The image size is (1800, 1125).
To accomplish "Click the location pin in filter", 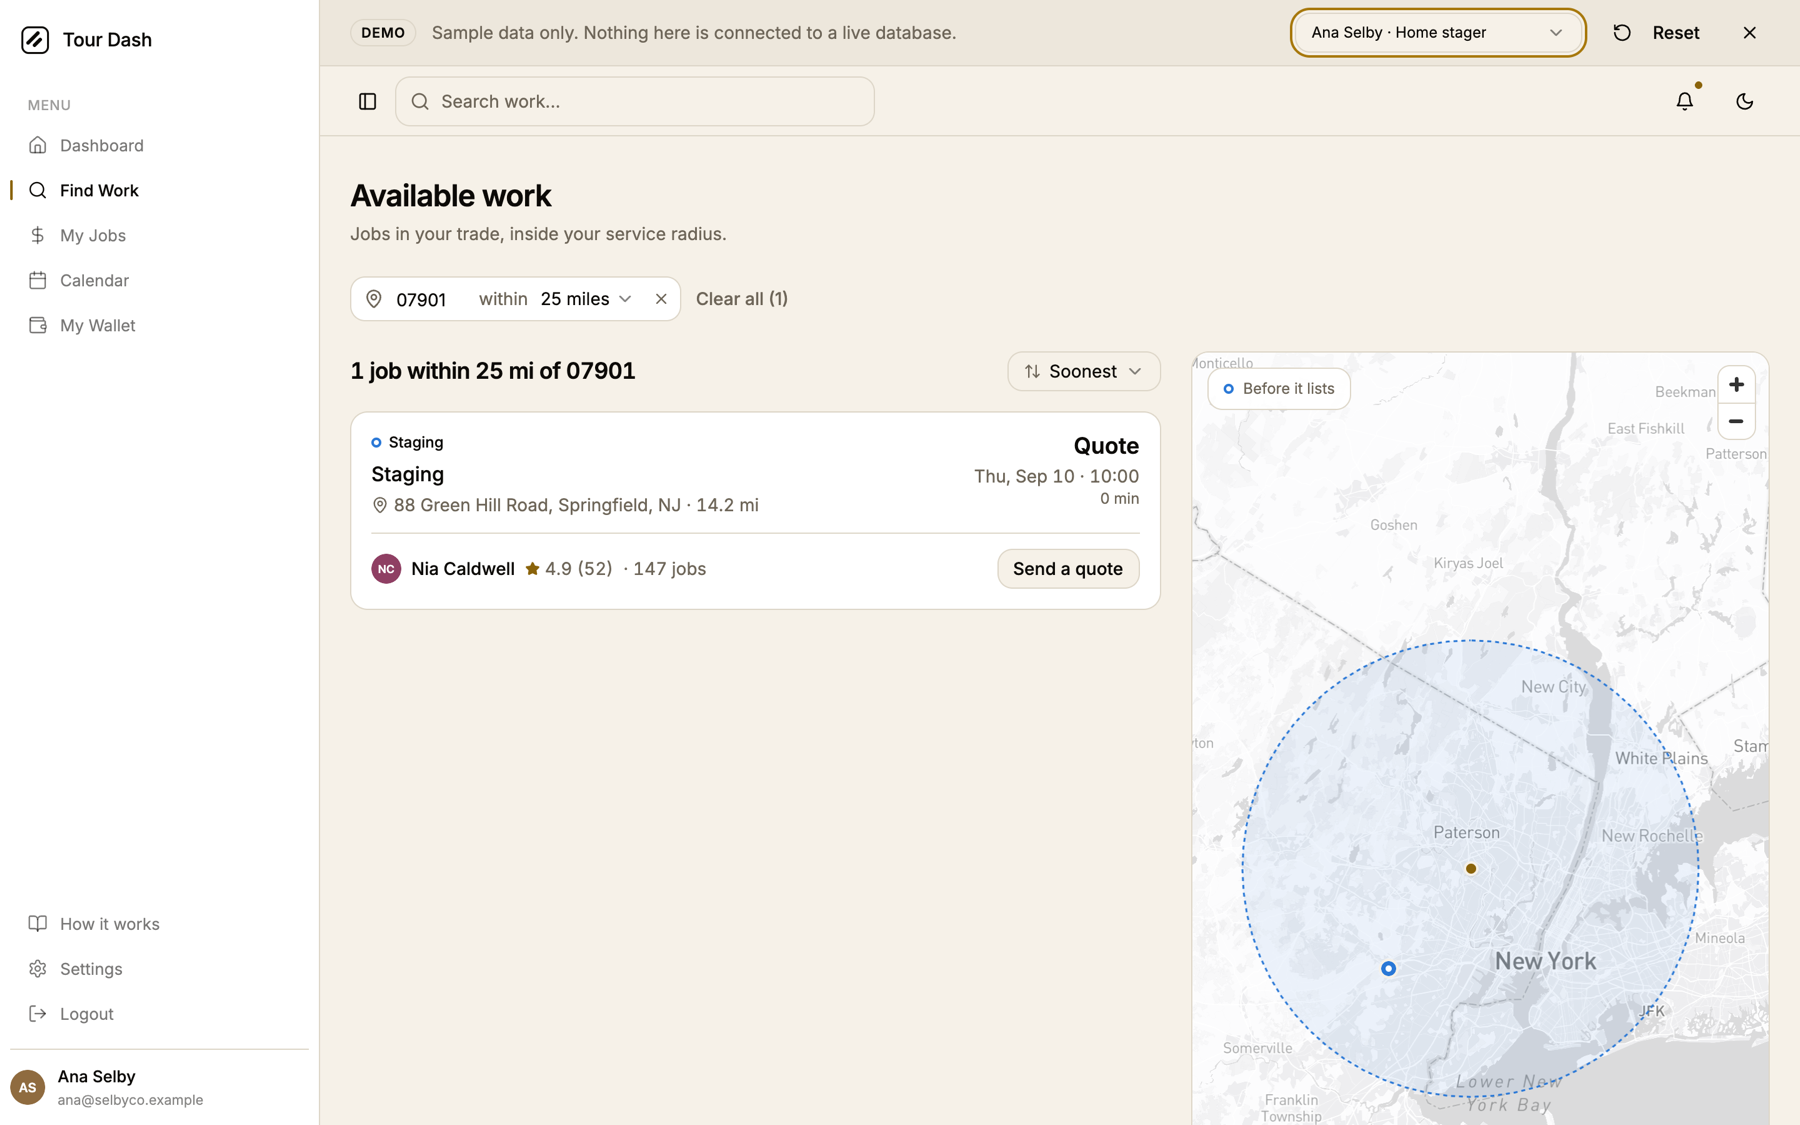I will [374, 299].
